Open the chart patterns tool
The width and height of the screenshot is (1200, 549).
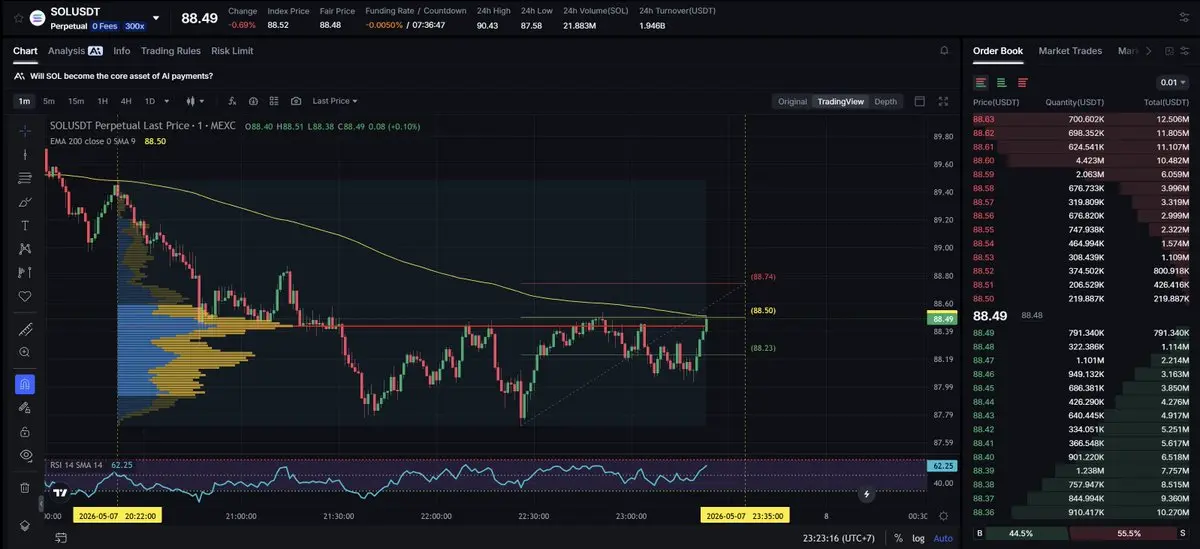(25, 249)
